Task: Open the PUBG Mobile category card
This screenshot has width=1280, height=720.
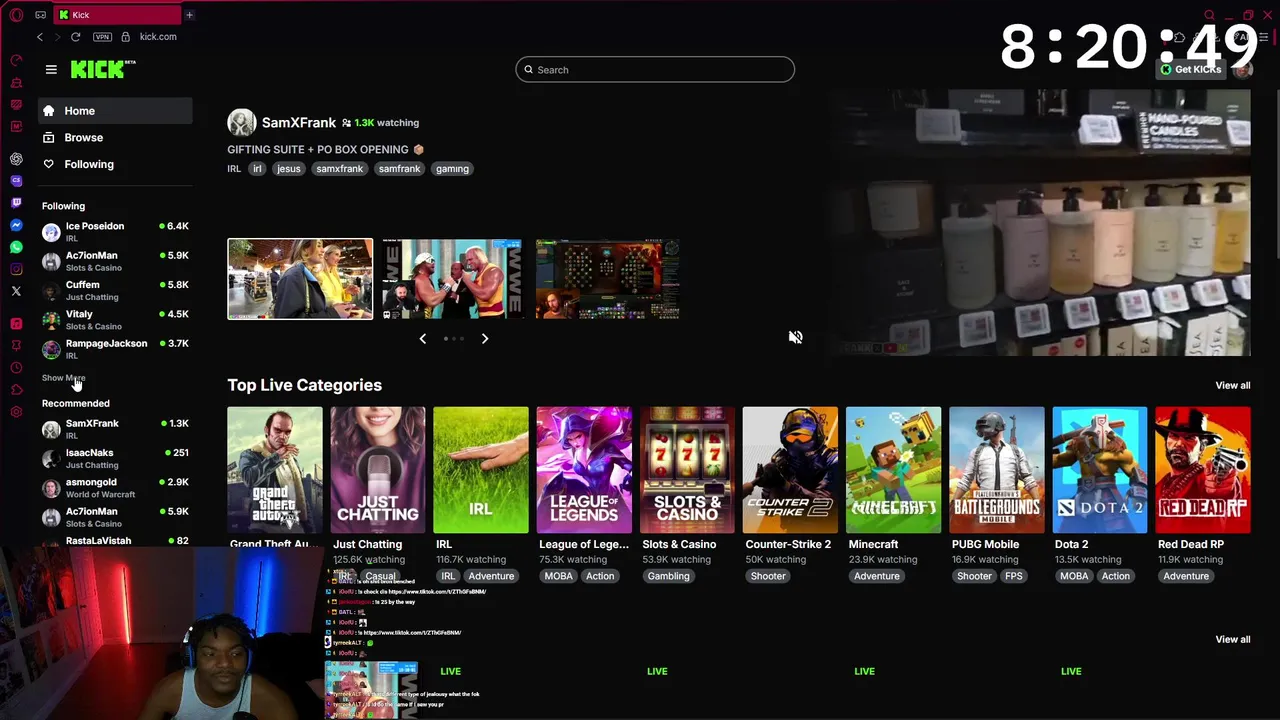Action: click(997, 470)
